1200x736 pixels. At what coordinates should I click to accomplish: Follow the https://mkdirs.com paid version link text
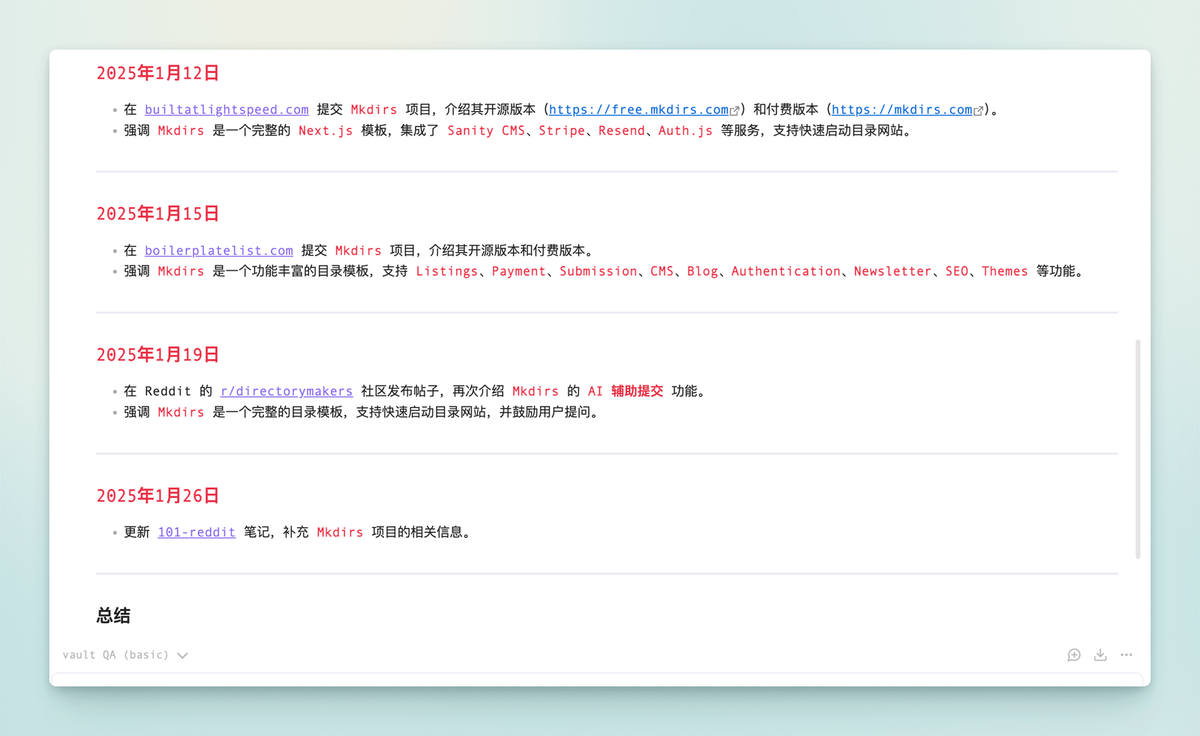[901, 110]
